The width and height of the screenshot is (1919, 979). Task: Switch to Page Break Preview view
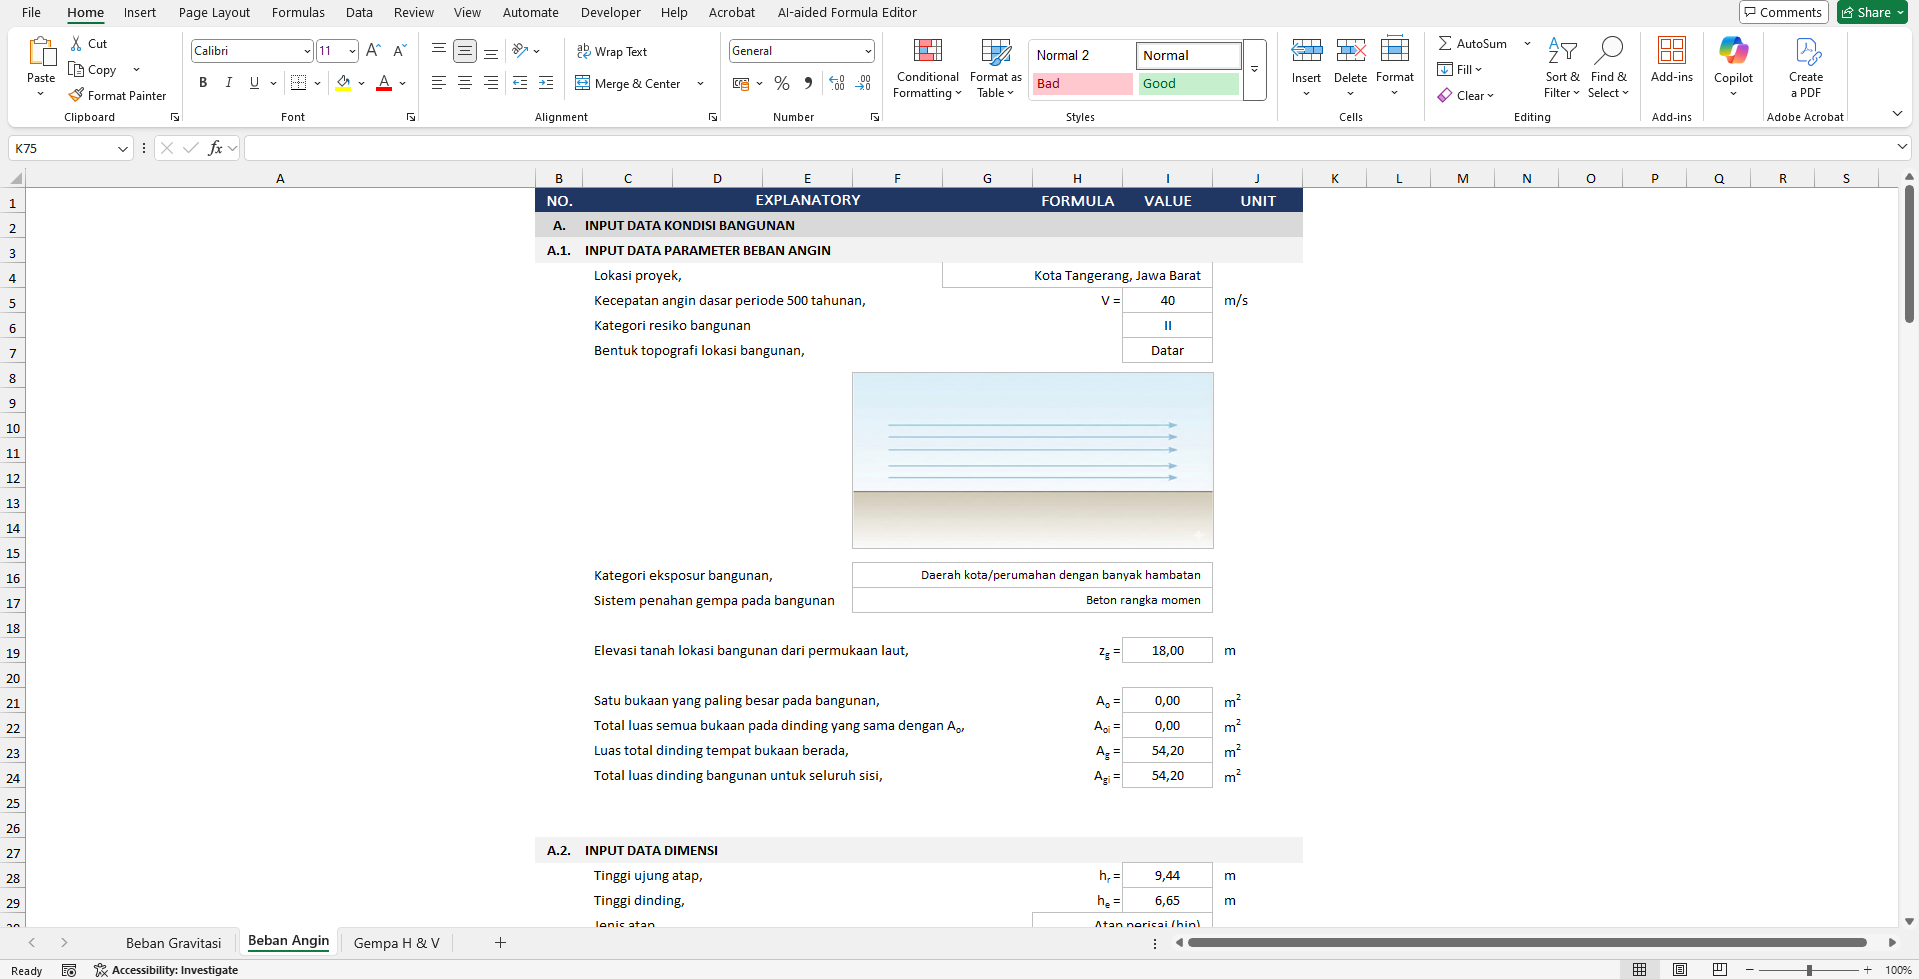(x=1719, y=970)
